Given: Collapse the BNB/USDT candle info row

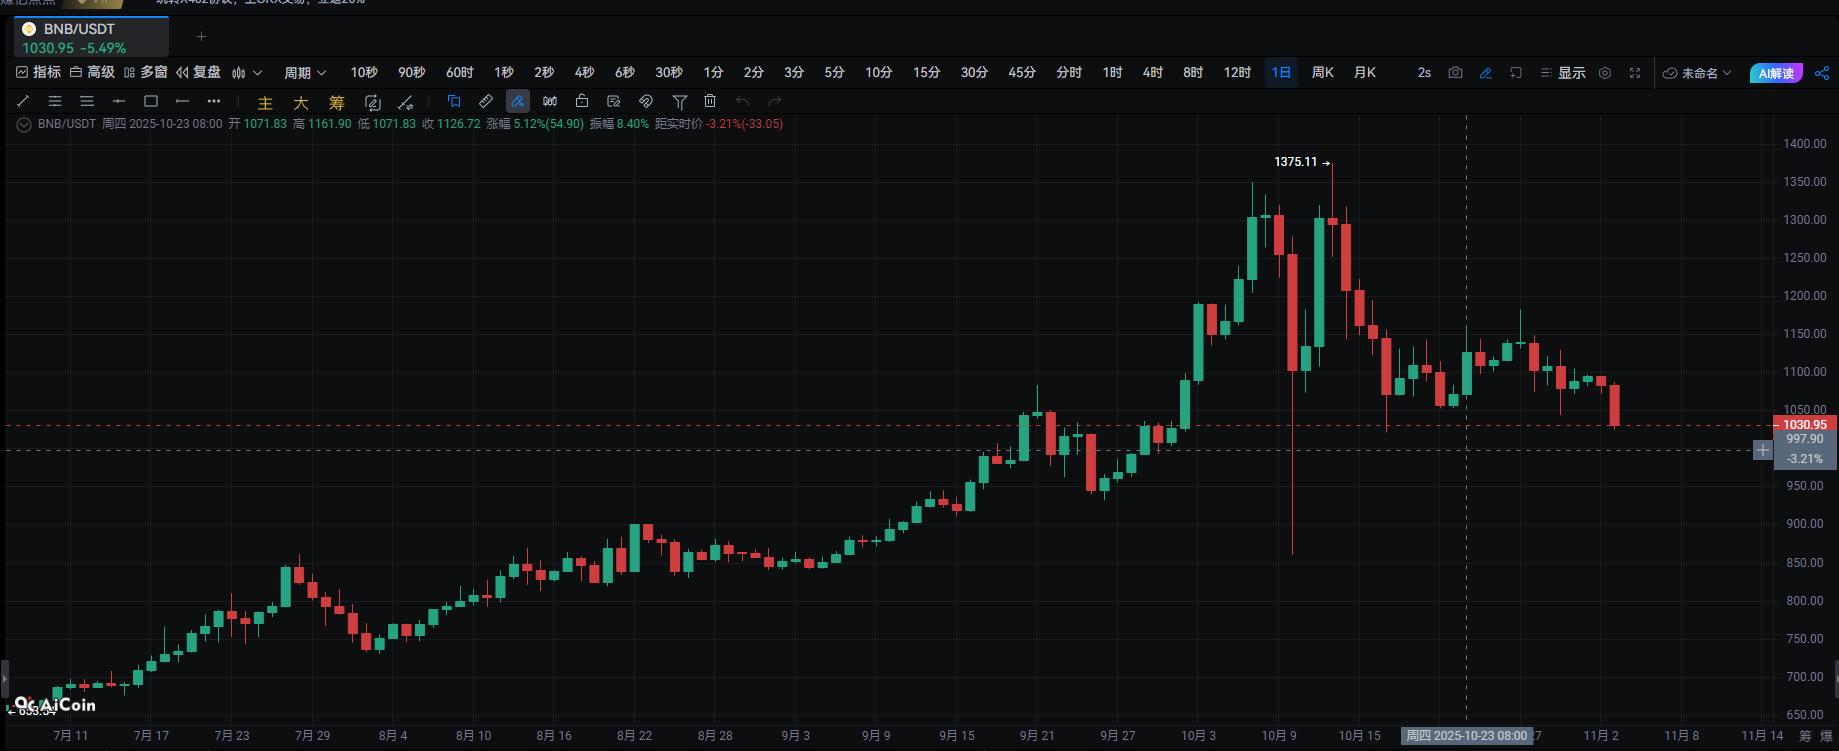Looking at the screenshot, I should pos(24,125).
